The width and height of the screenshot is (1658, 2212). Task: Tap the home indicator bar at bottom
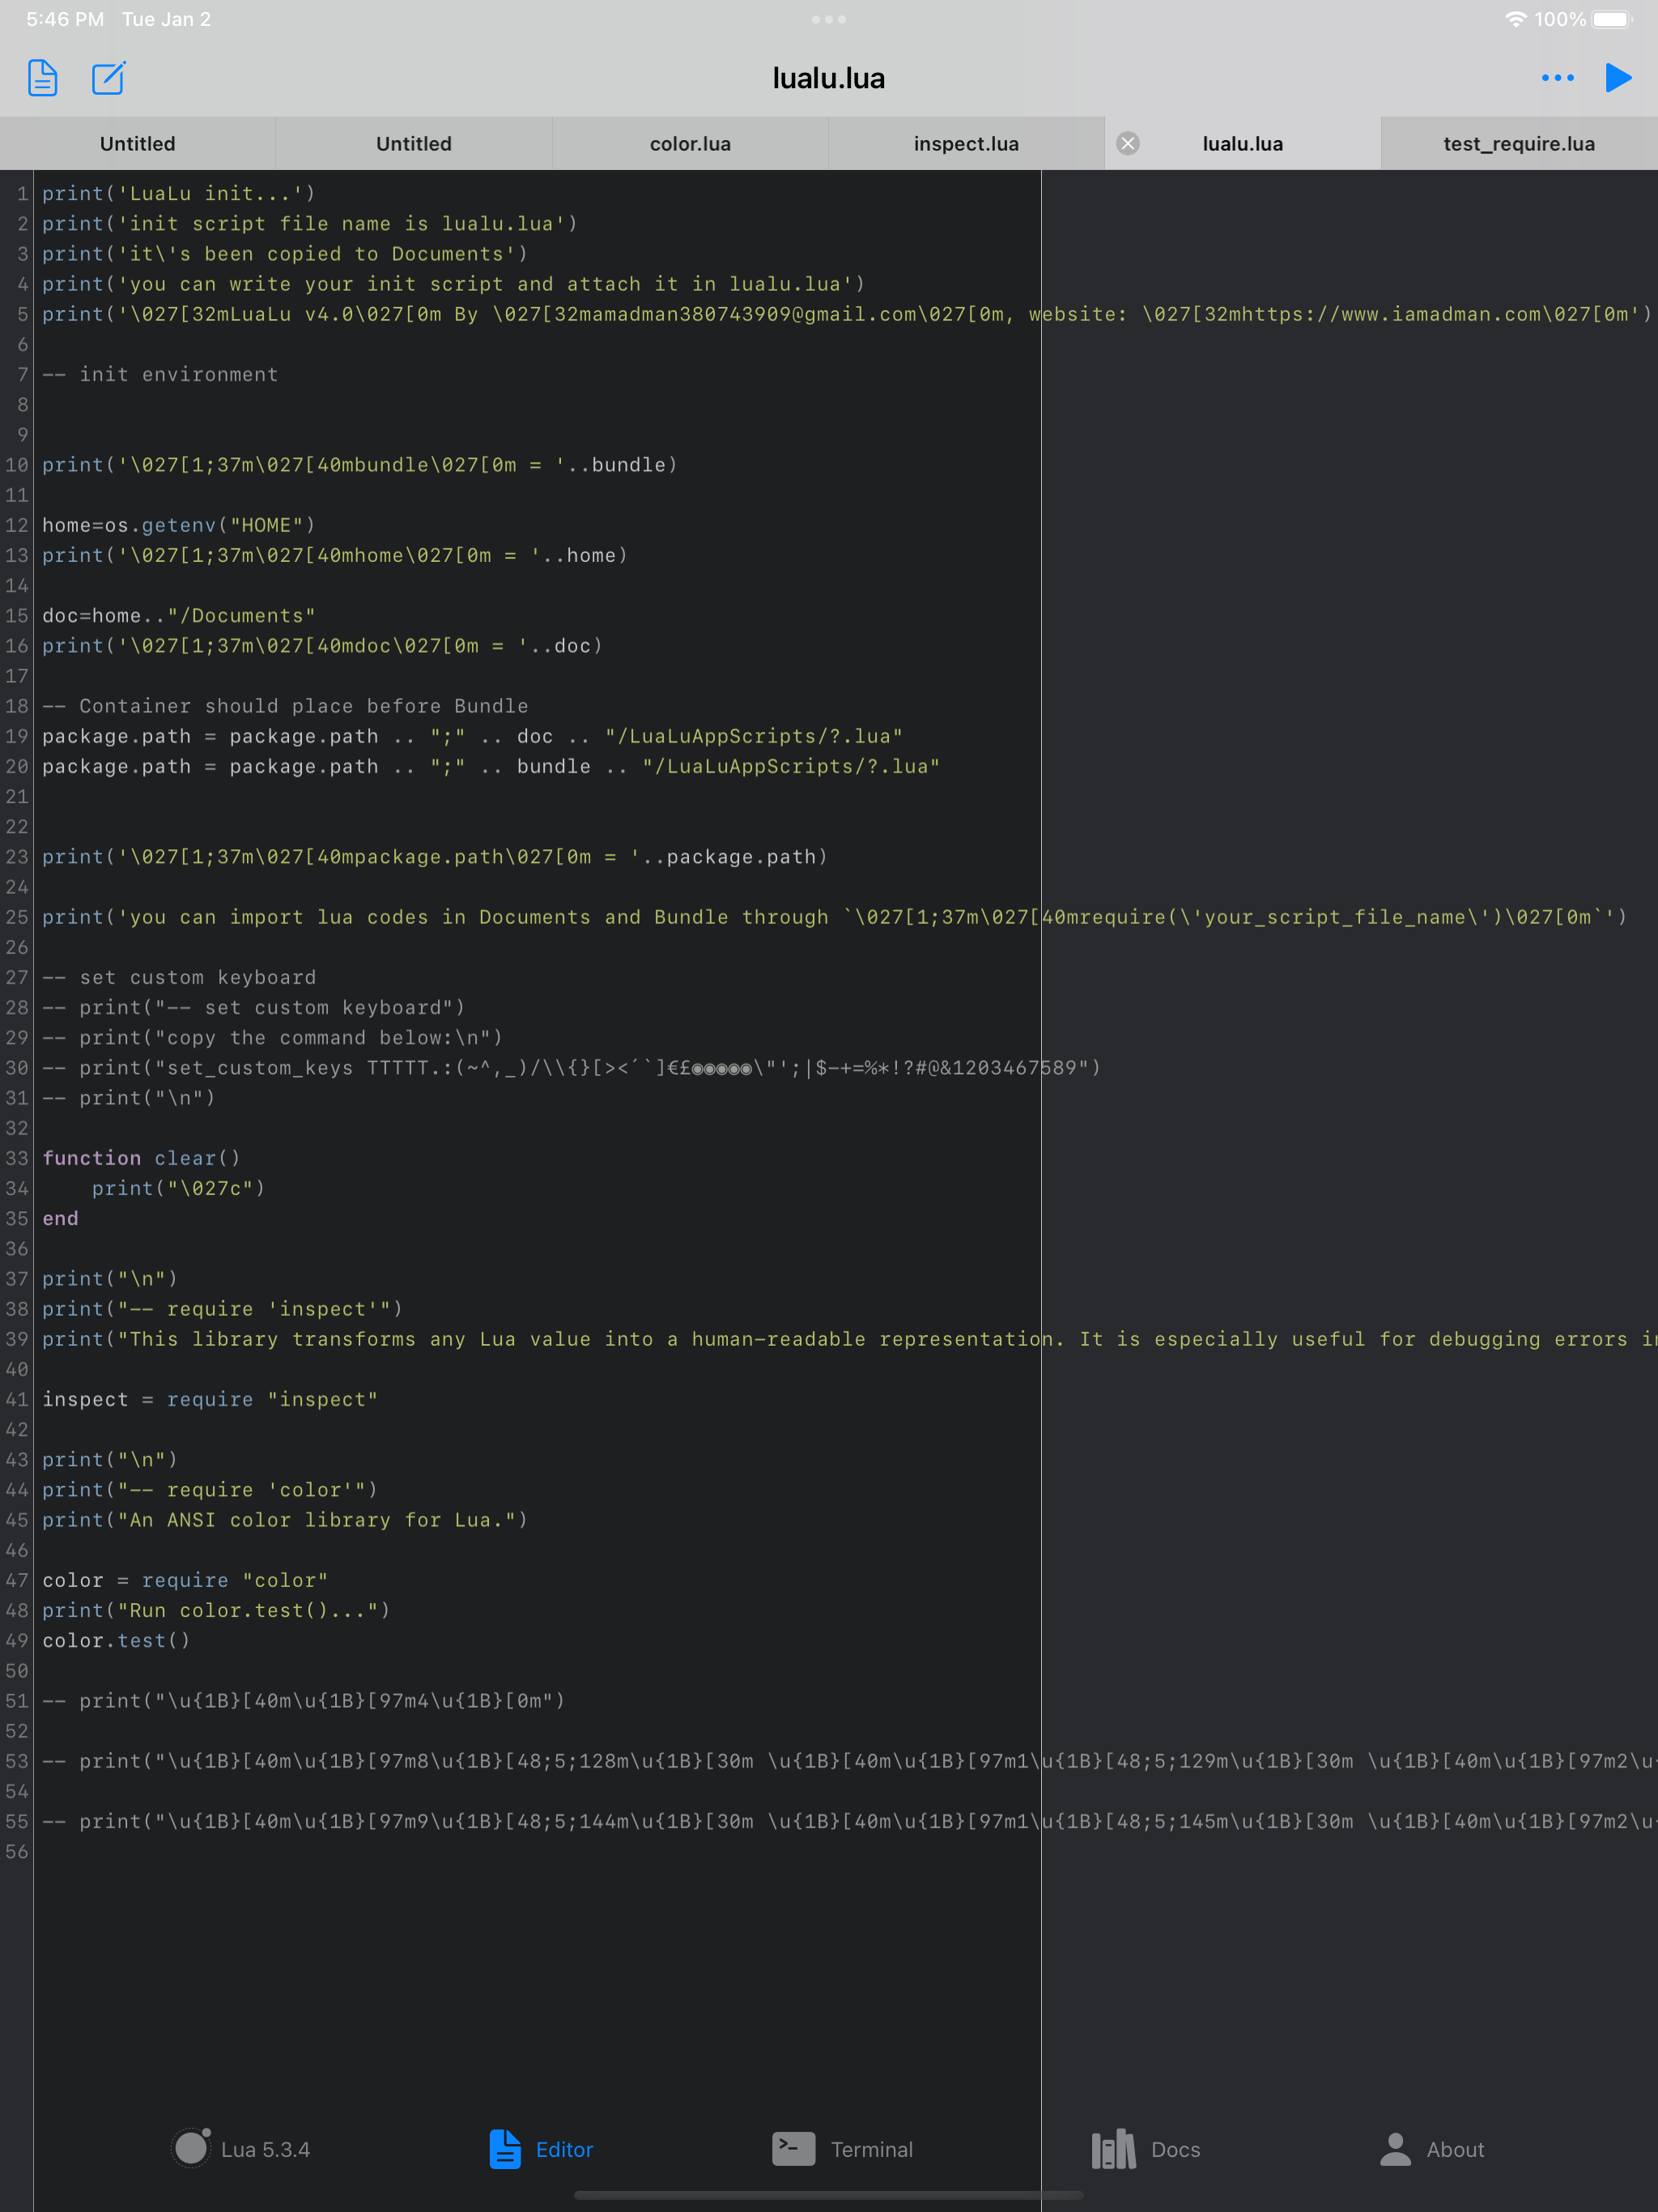(829, 2196)
